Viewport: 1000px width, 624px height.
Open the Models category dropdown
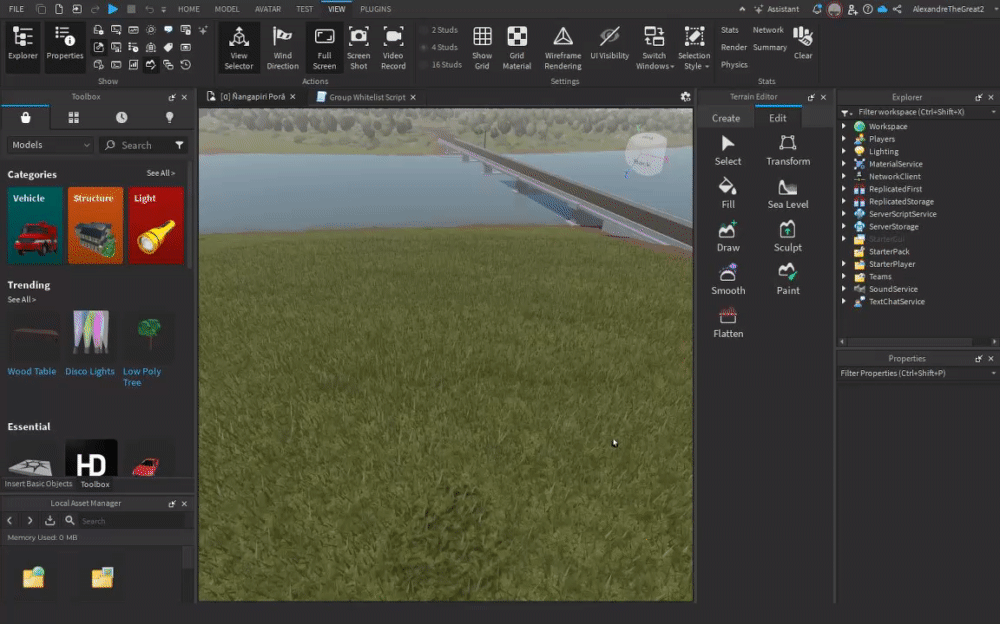(50, 145)
